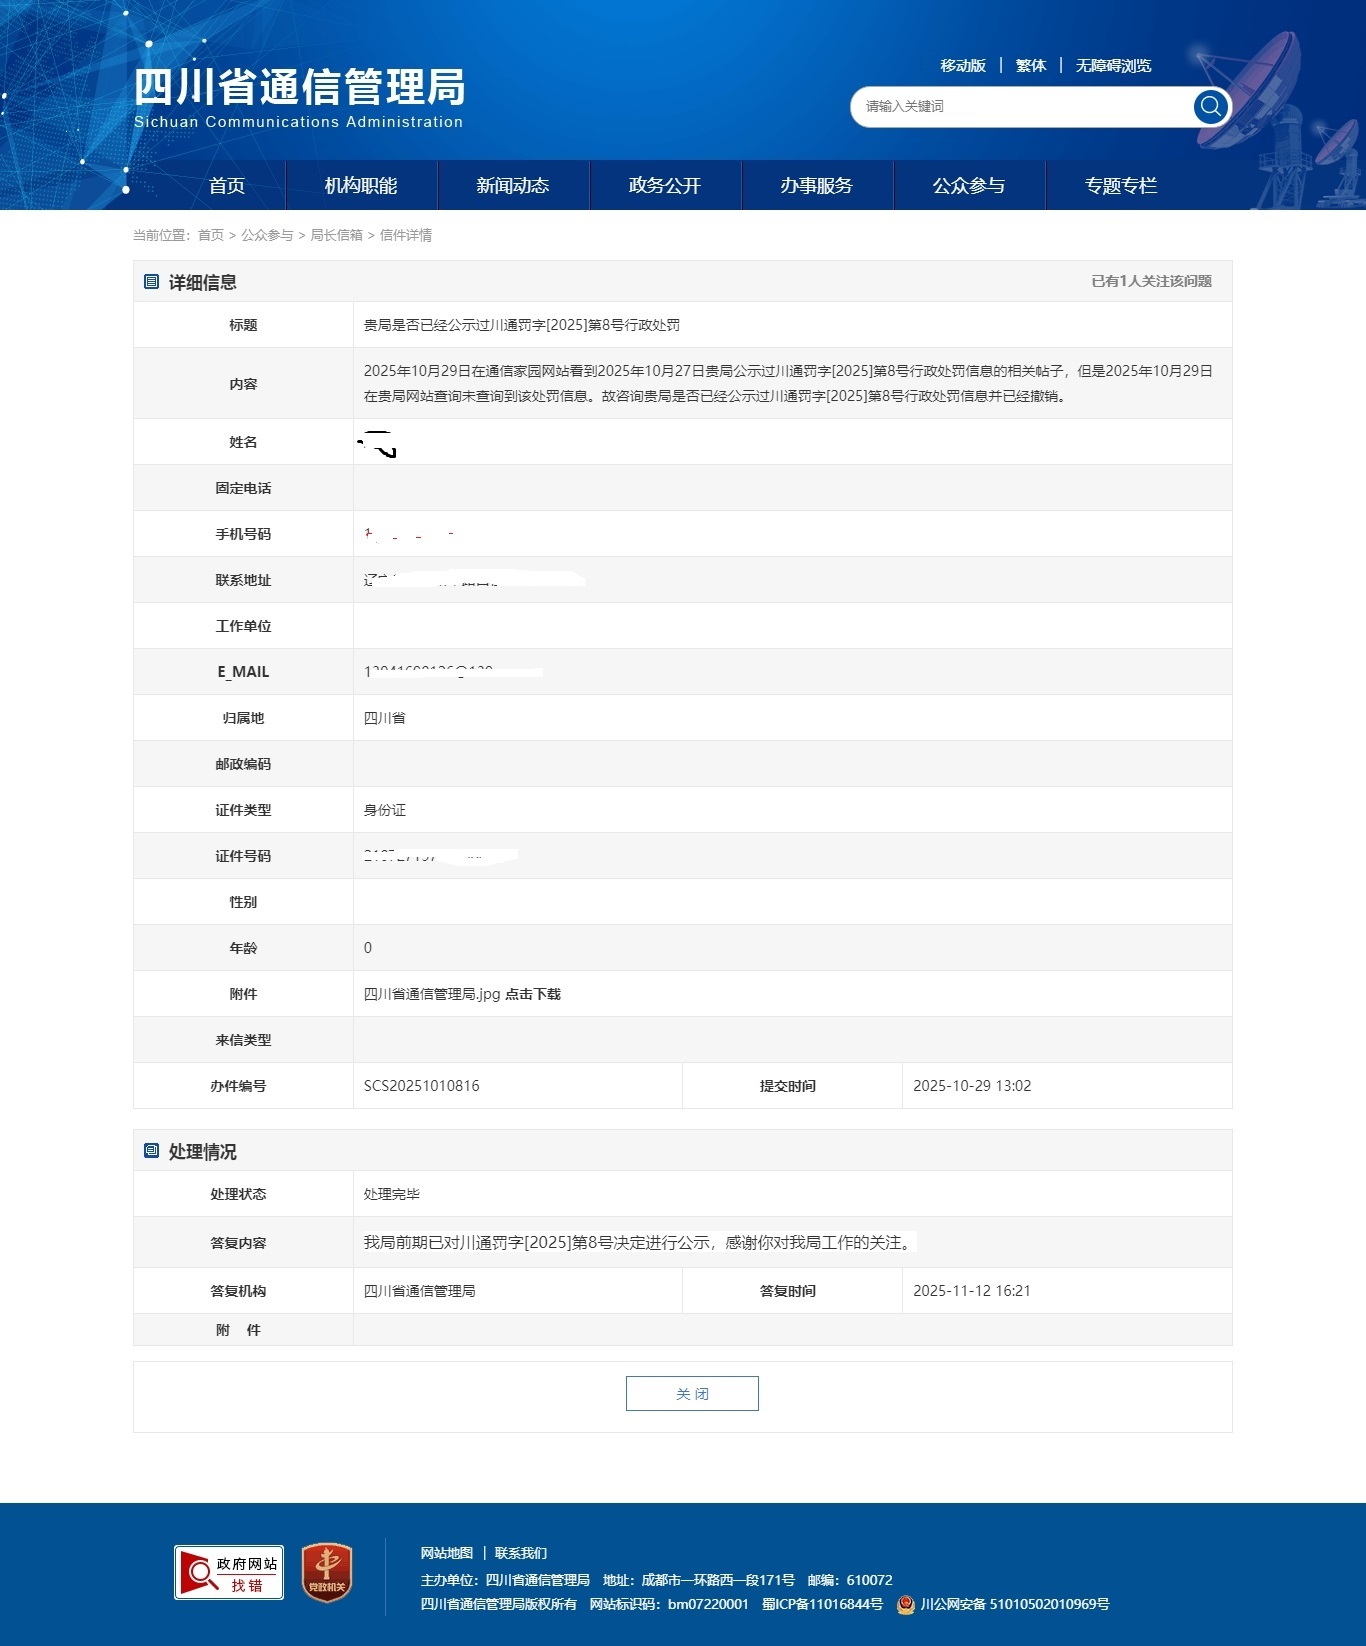This screenshot has height=1646, width=1366.
Task: Click the 政府网站找错 badge icon
Action: click(229, 1573)
